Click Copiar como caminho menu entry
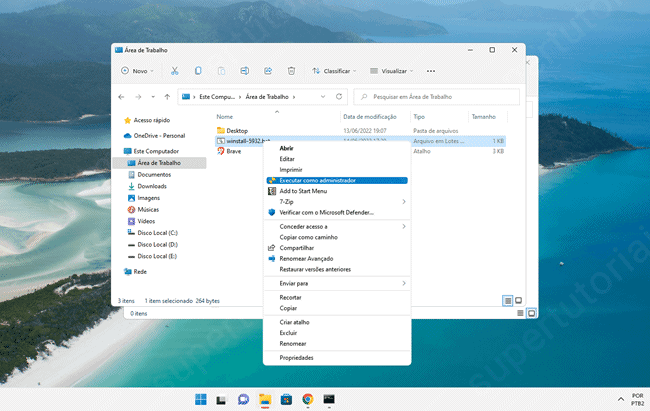 (307, 237)
